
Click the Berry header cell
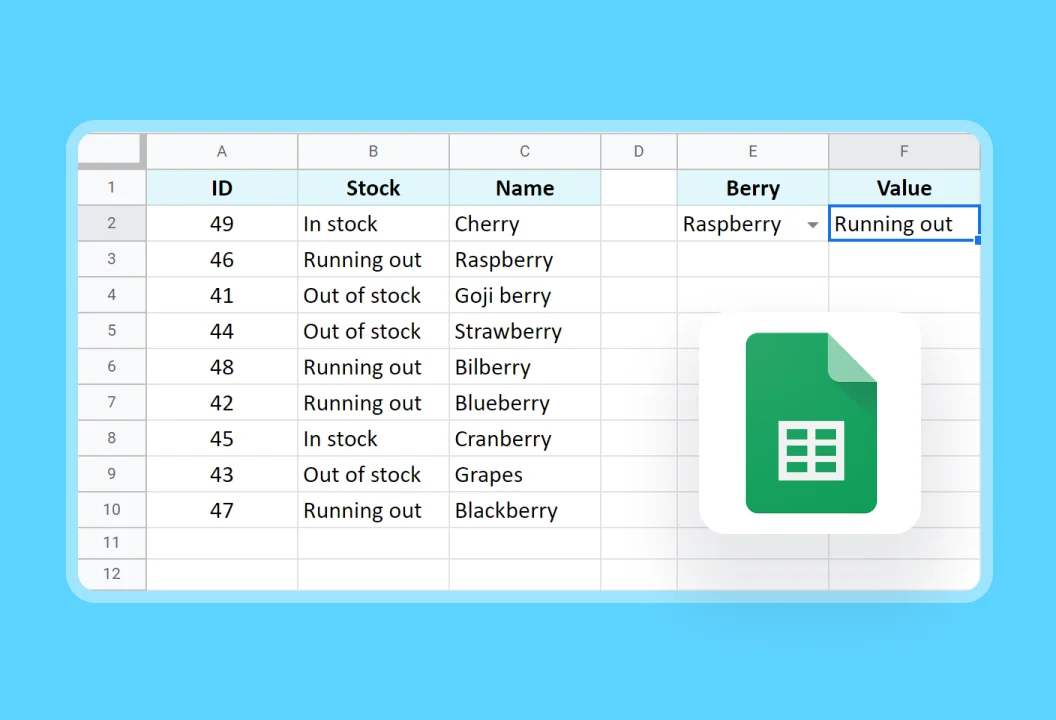point(752,188)
